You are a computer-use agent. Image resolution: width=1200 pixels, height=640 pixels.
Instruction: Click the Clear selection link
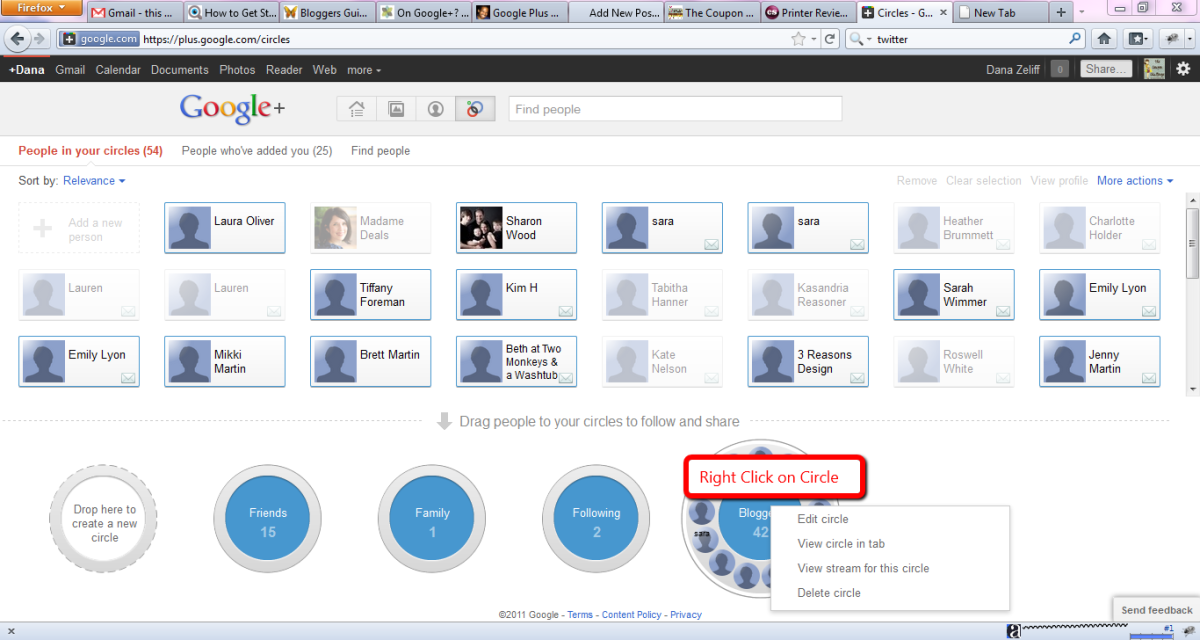[984, 181]
